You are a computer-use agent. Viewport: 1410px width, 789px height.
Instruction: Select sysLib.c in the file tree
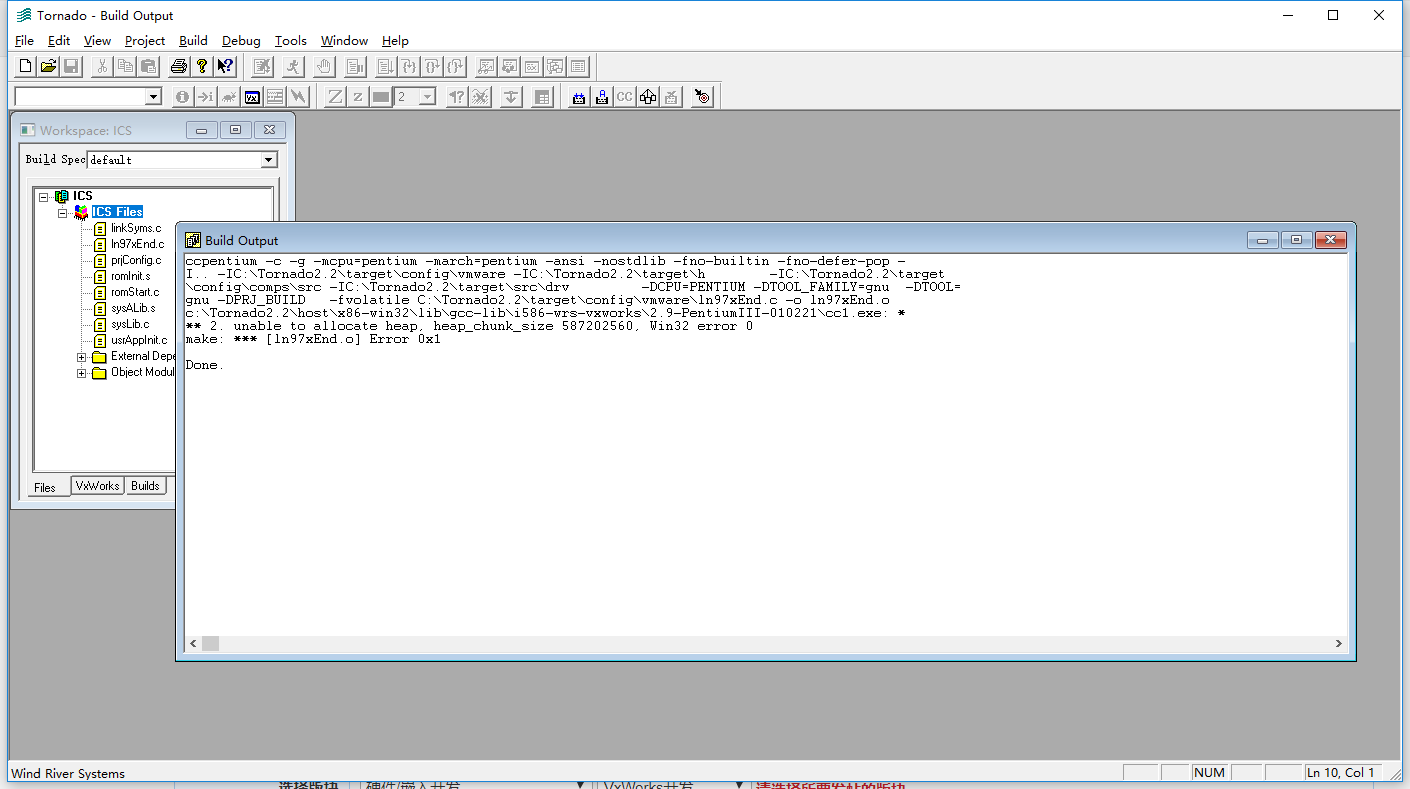(x=130, y=324)
